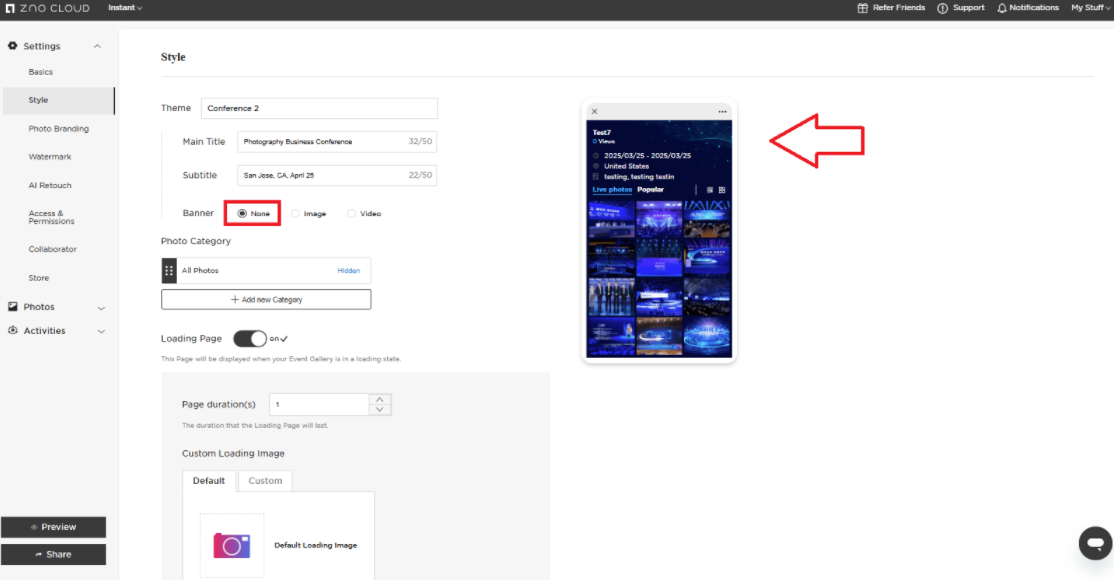Click Add new Category button
This screenshot has height=580, width=1114.
[x=266, y=299]
